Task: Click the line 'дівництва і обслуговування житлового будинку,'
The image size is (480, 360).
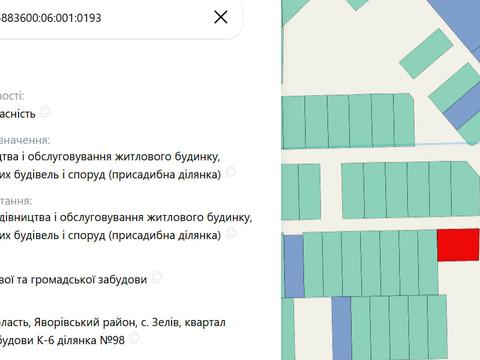Action: click(126, 218)
